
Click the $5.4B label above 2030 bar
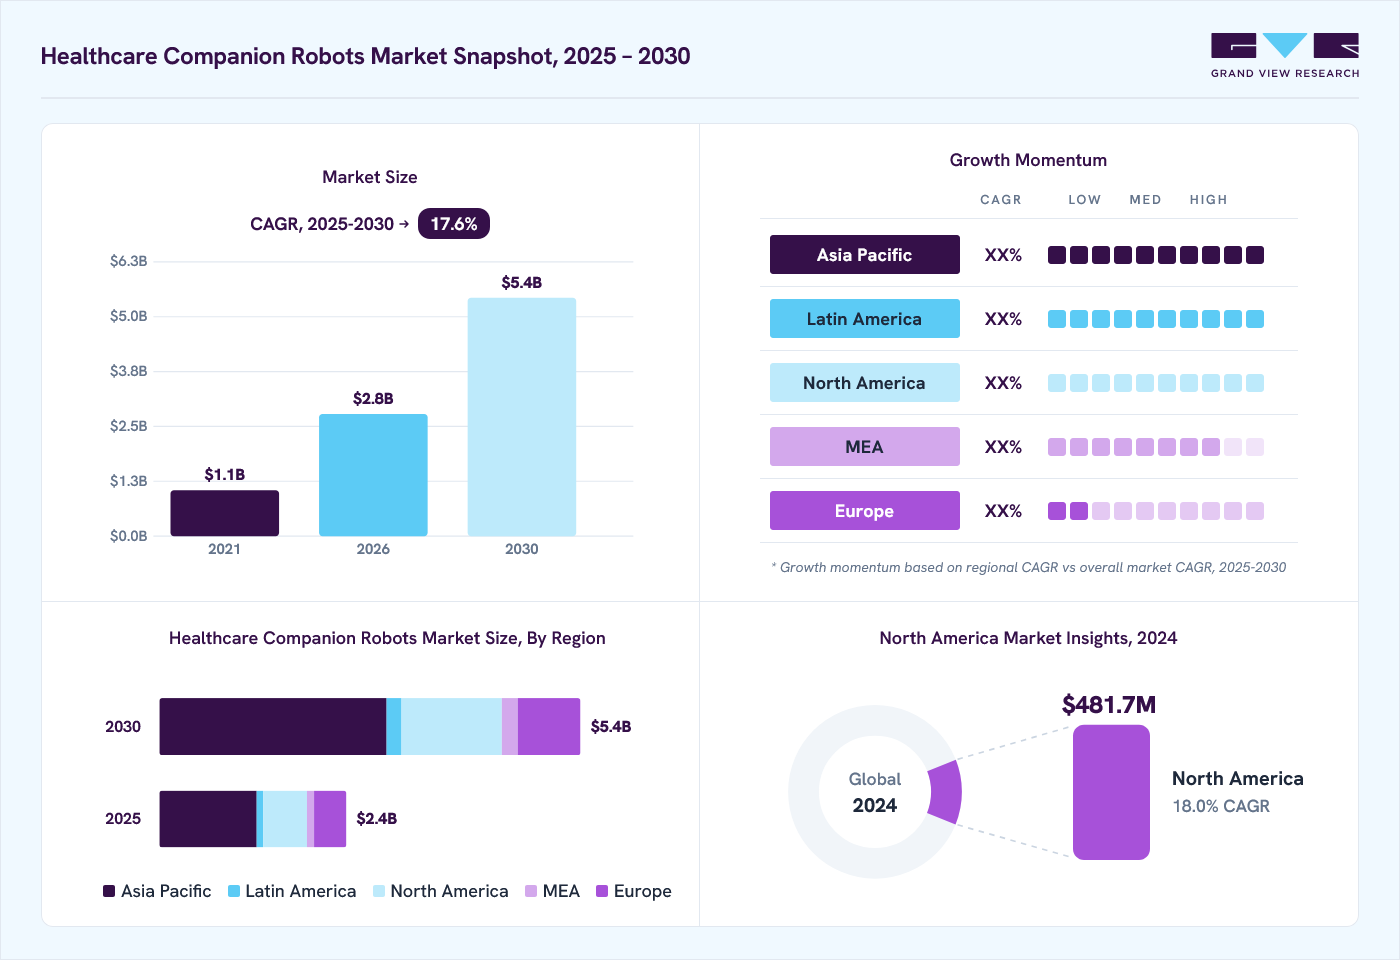coord(522,283)
